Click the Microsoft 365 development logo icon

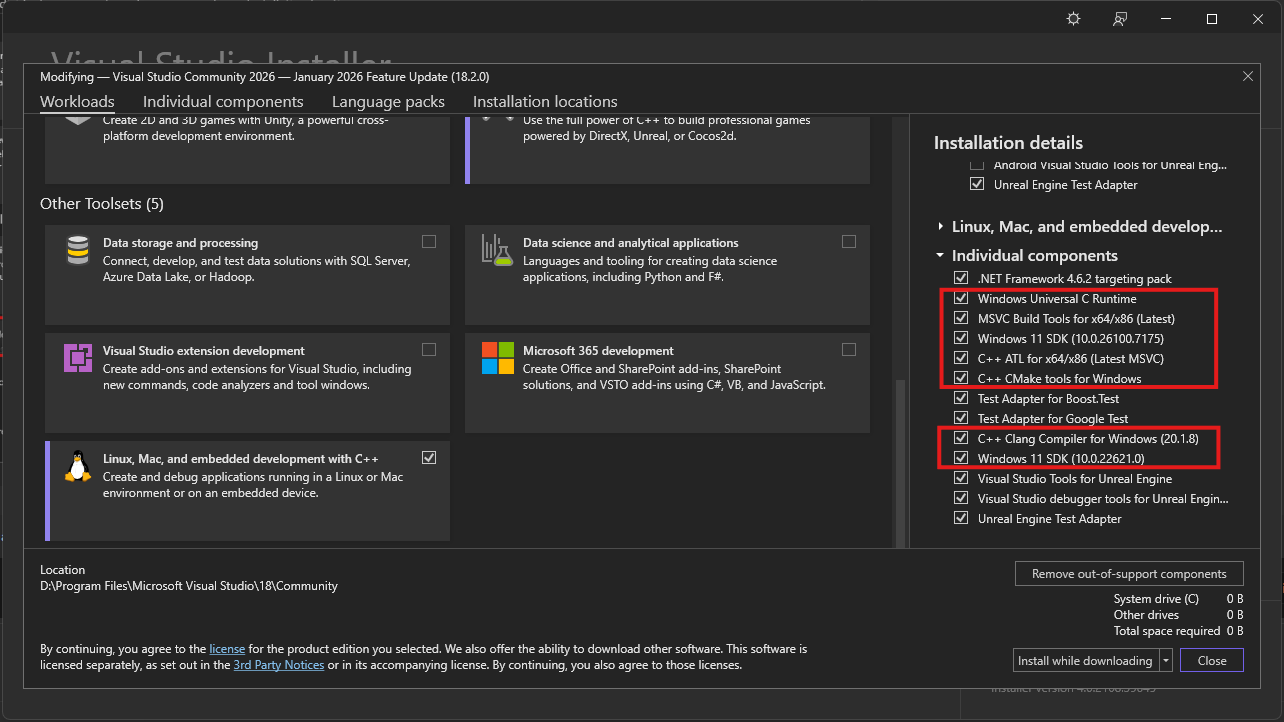pyautogui.click(x=497, y=357)
